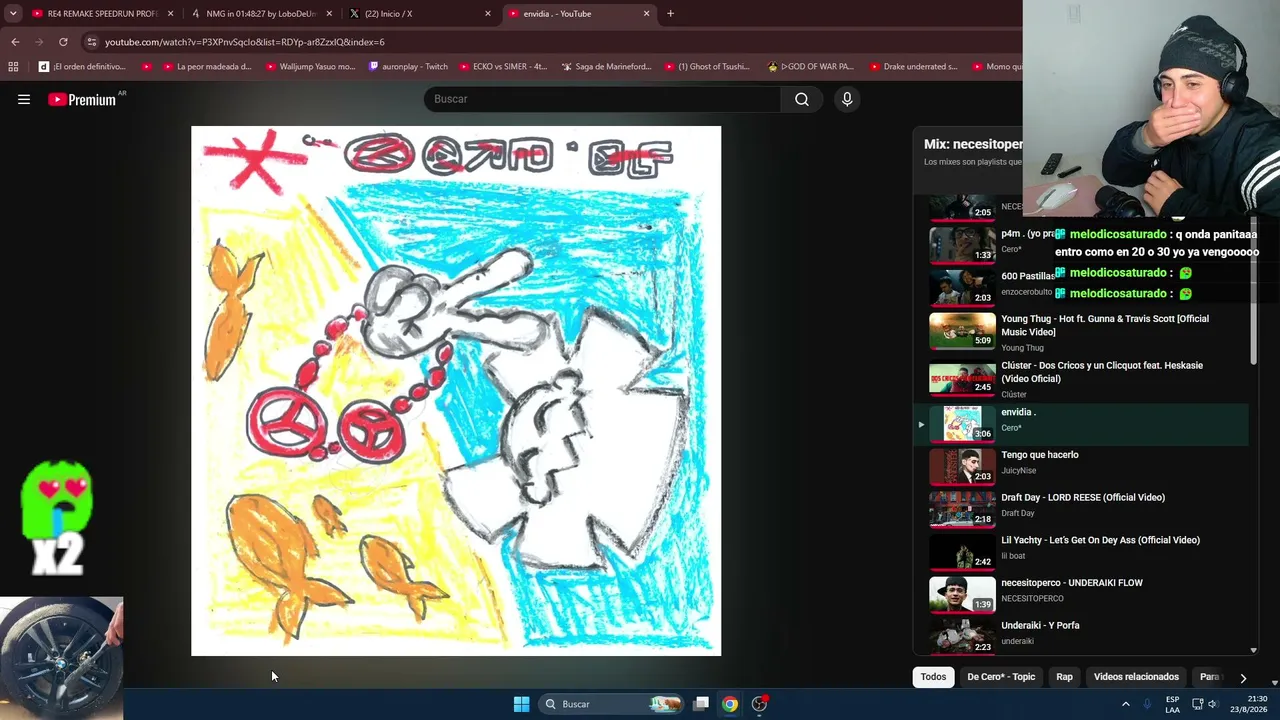
Task: Open the Drake underrated bookmark
Action: coord(913,67)
